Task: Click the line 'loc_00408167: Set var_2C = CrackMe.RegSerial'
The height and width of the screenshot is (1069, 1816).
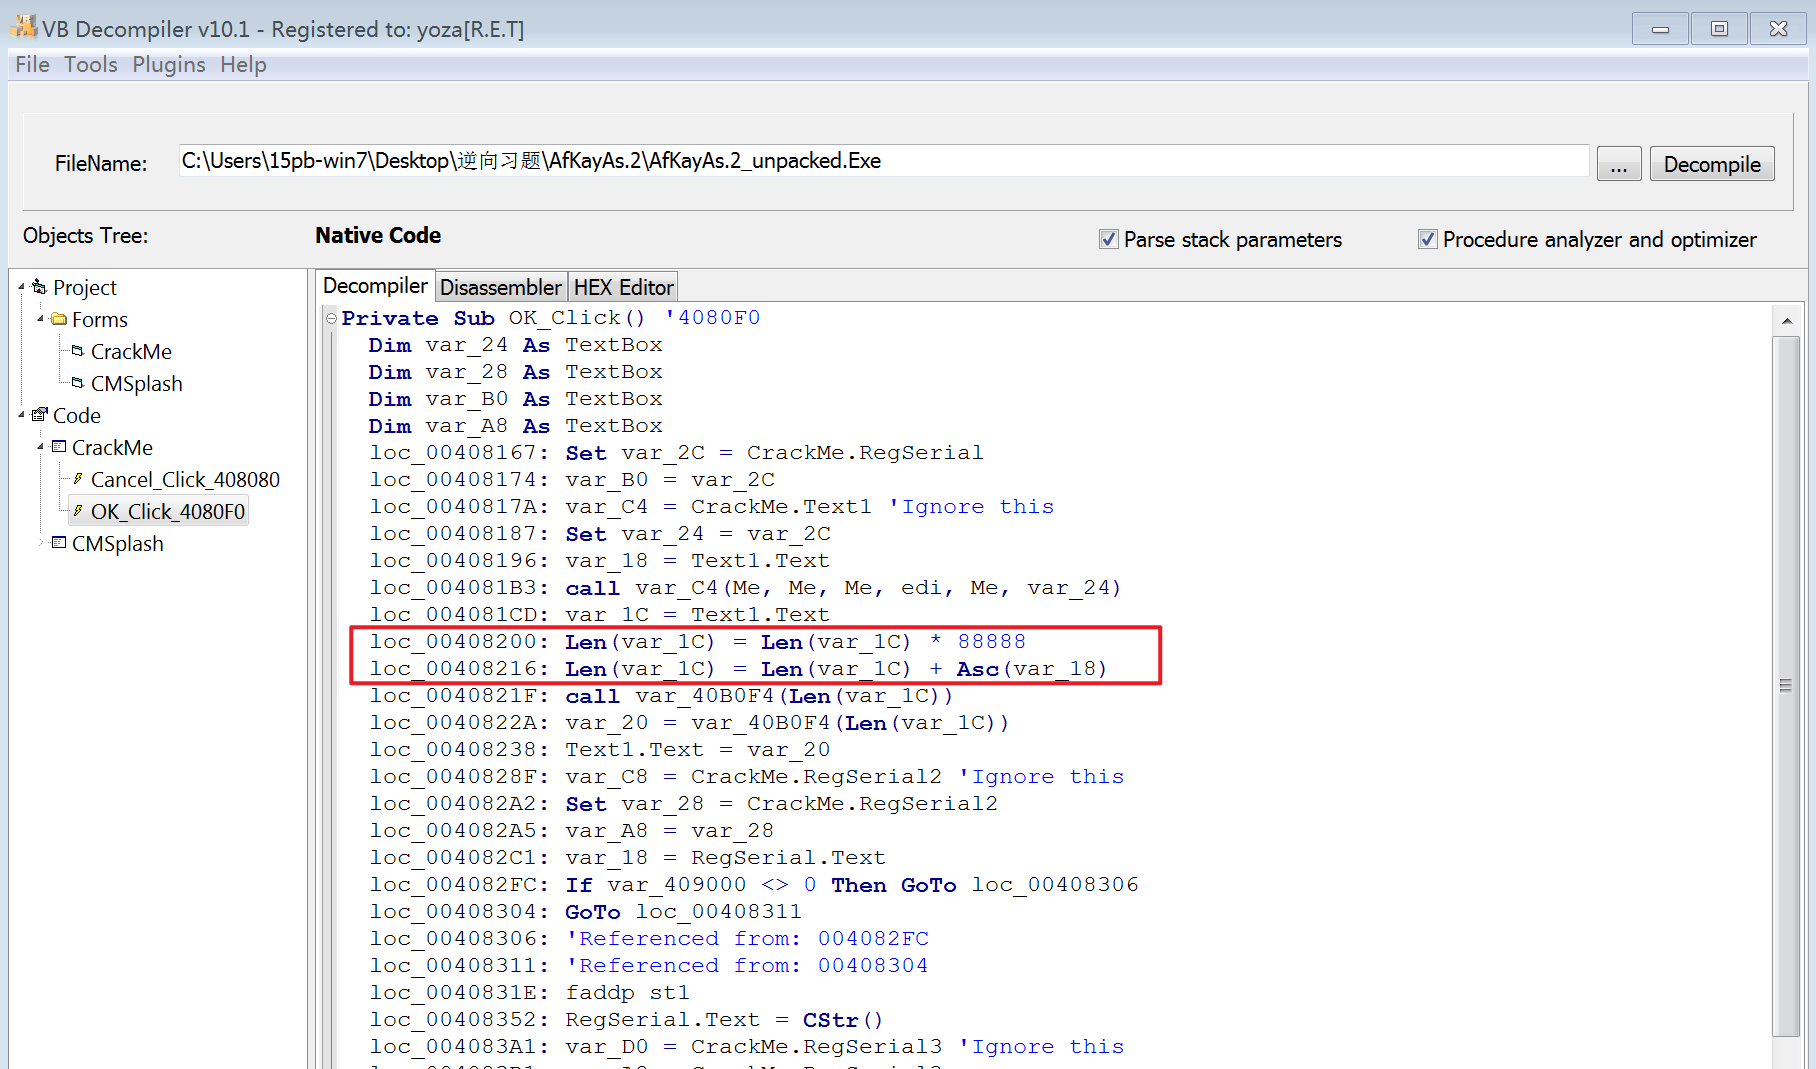Action: click(x=676, y=453)
